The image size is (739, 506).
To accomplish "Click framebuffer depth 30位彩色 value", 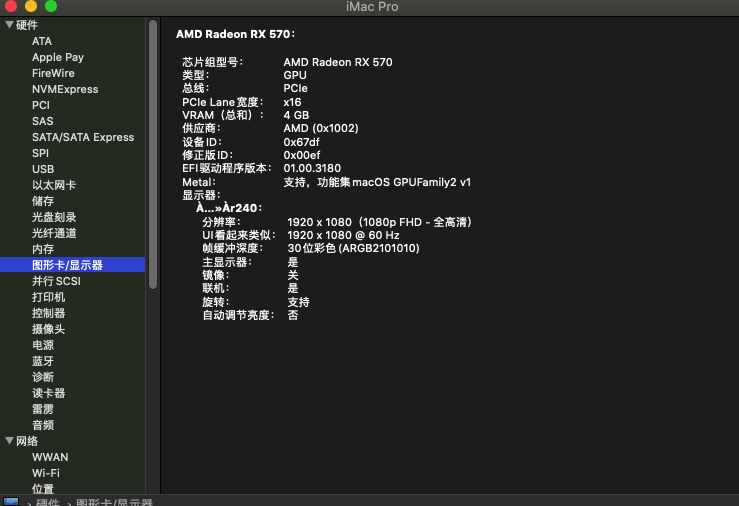I will 353,248.
